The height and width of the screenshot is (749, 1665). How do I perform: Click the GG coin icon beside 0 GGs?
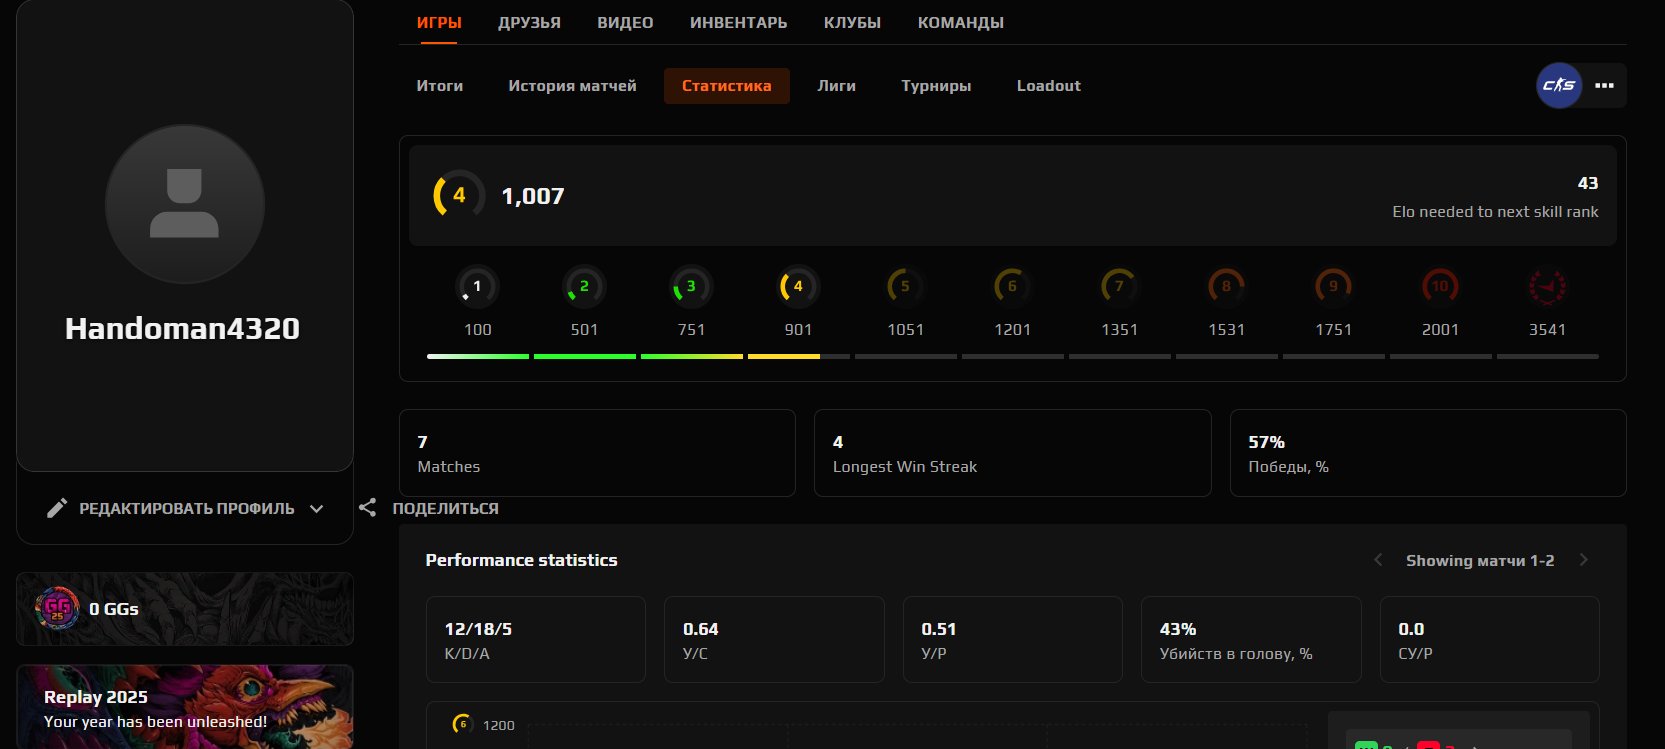[x=57, y=608]
